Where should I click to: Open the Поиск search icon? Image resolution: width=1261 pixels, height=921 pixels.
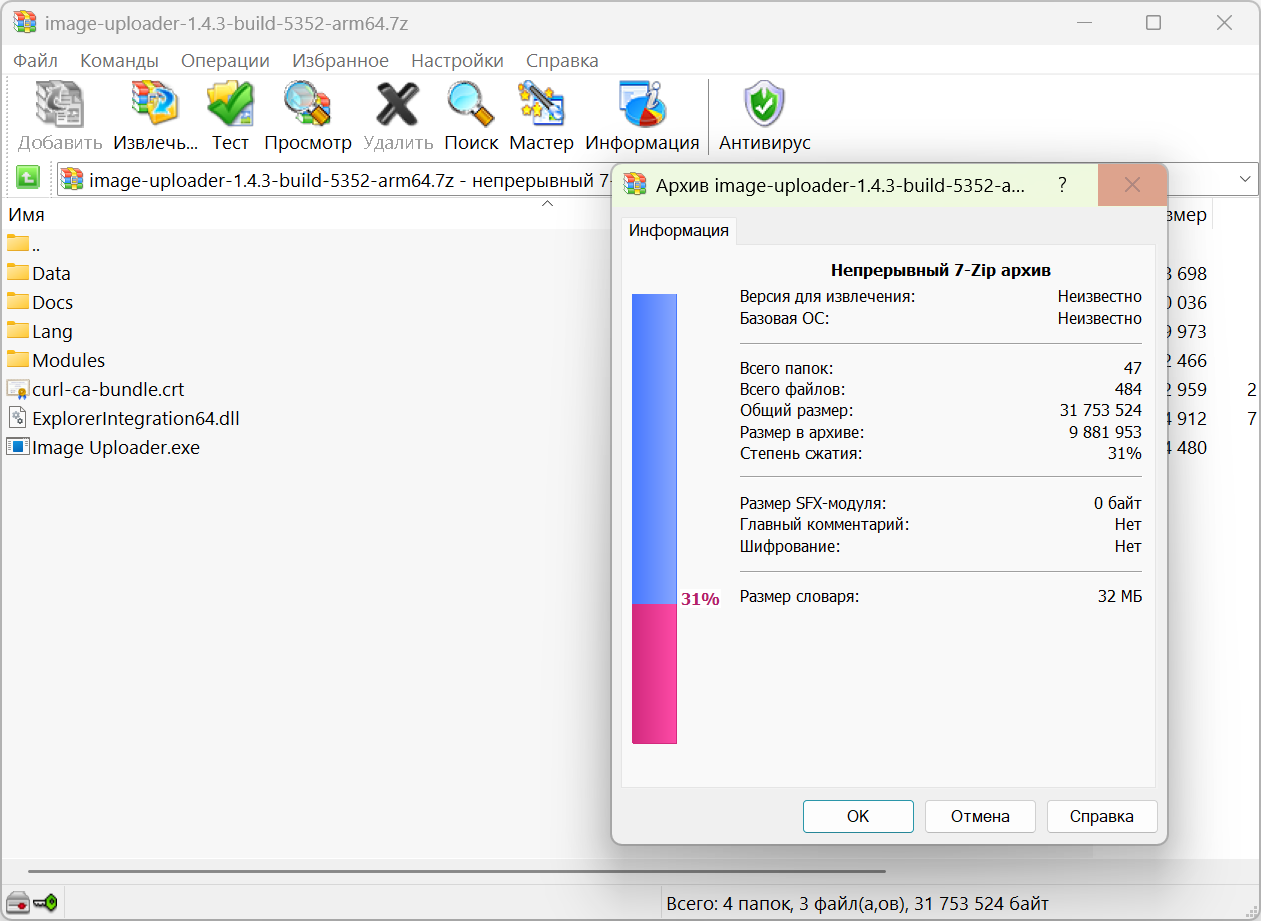[x=471, y=104]
